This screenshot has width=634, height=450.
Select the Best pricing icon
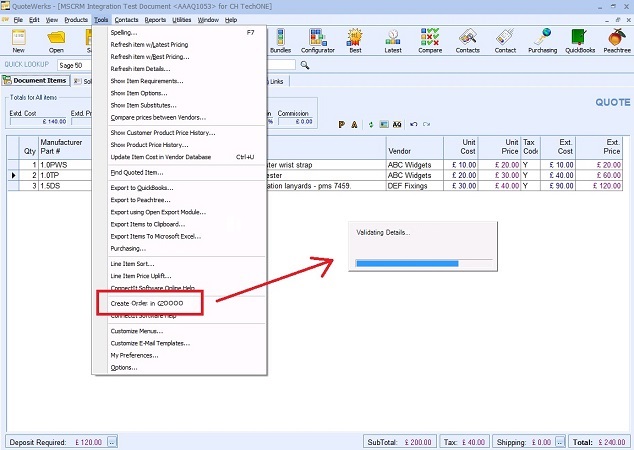click(x=355, y=40)
